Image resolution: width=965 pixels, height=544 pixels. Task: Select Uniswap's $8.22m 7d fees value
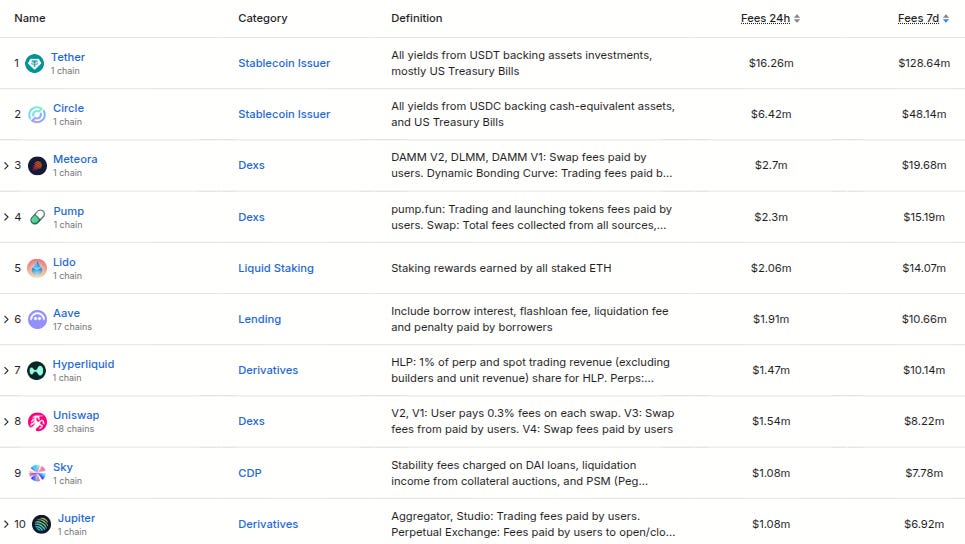(924, 422)
